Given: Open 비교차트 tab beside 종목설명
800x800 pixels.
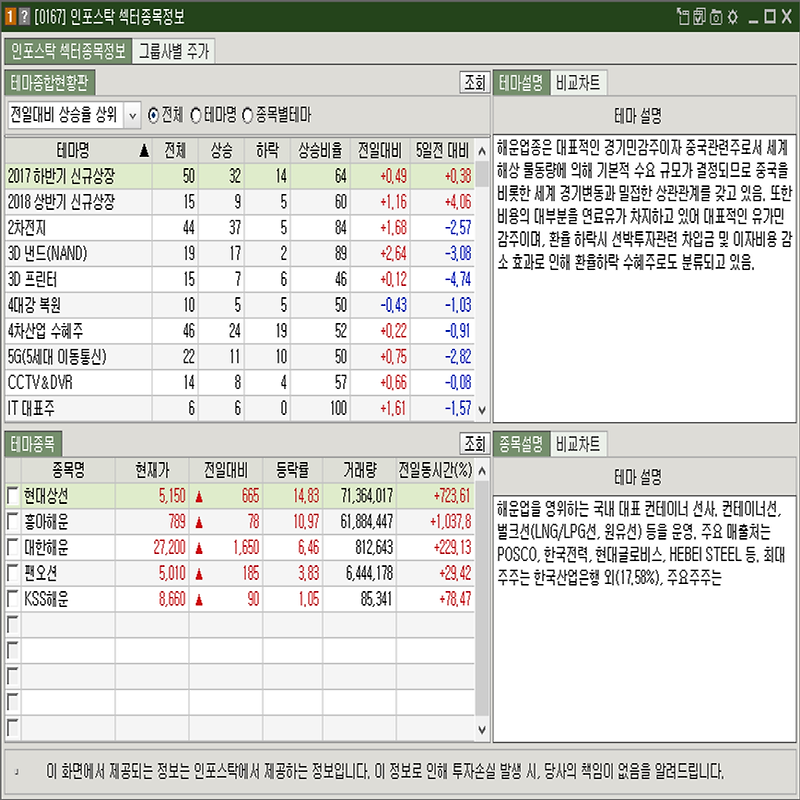Looking at the screenshot, I should pos(579,443).
